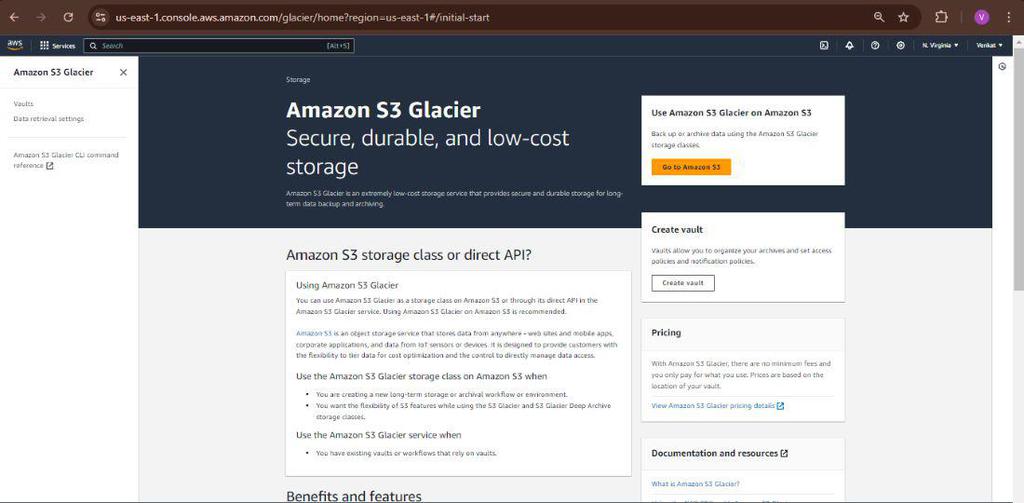Bookmark this page with the star icon
Screen dimensions: 1024x503
tap(903, 17)
